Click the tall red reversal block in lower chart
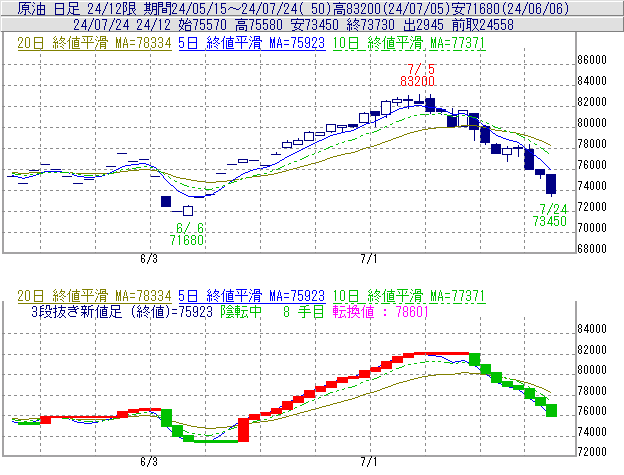624x475 pixels. [x=244, y=430]
